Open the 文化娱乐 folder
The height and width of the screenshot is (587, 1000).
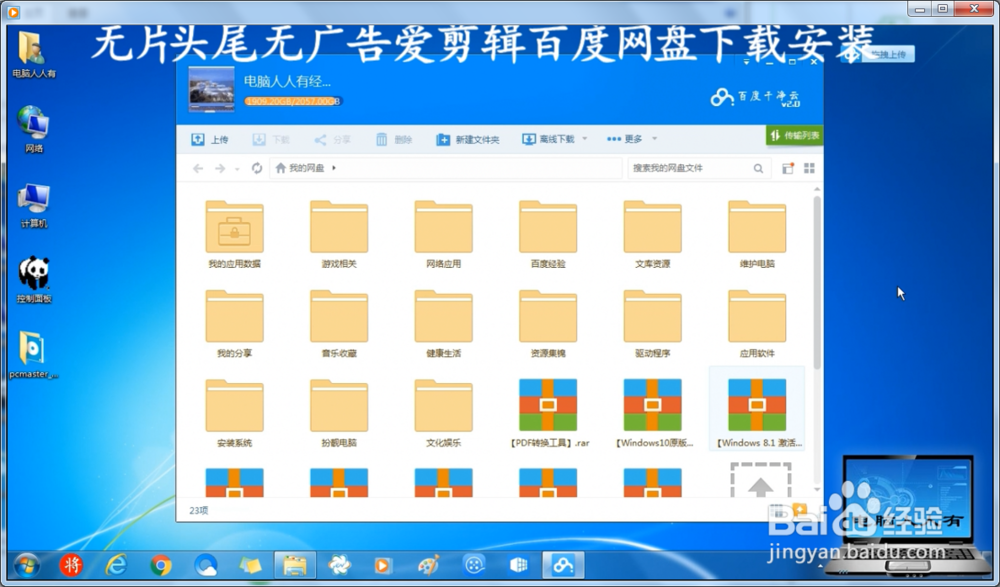pyautogui.click(x=443, y=413)
